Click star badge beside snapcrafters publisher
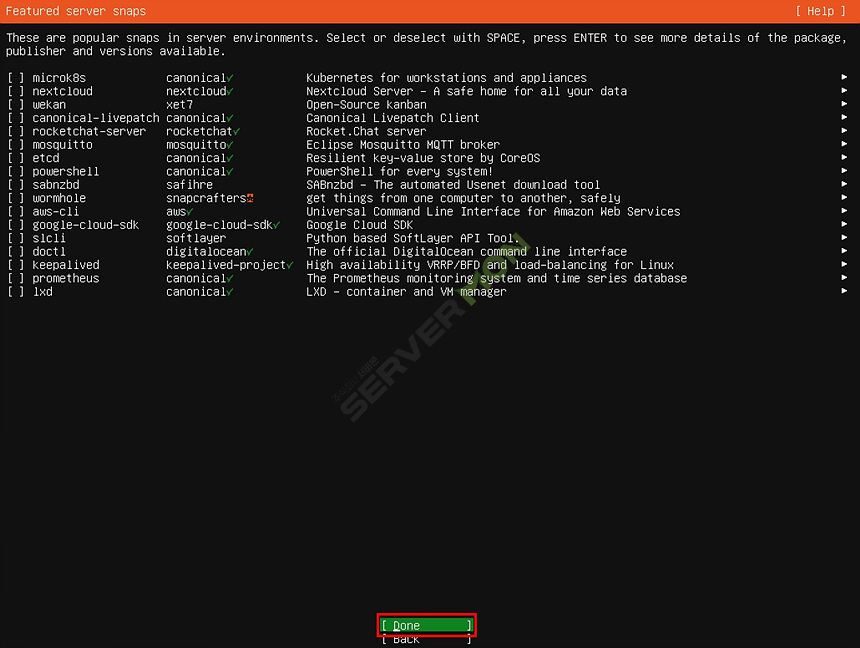This screenshot has width=860, height=648. [250, 198]
